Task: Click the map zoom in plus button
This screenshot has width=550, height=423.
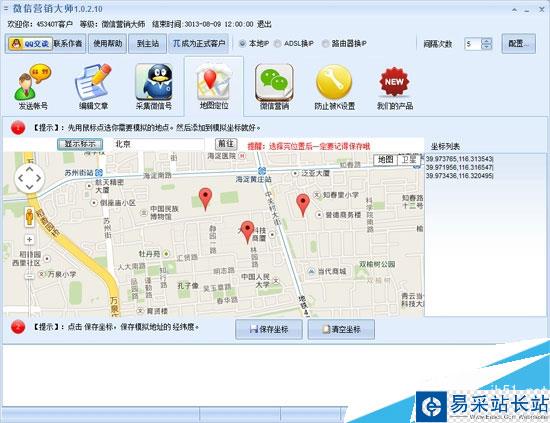Action: point(29,239)
